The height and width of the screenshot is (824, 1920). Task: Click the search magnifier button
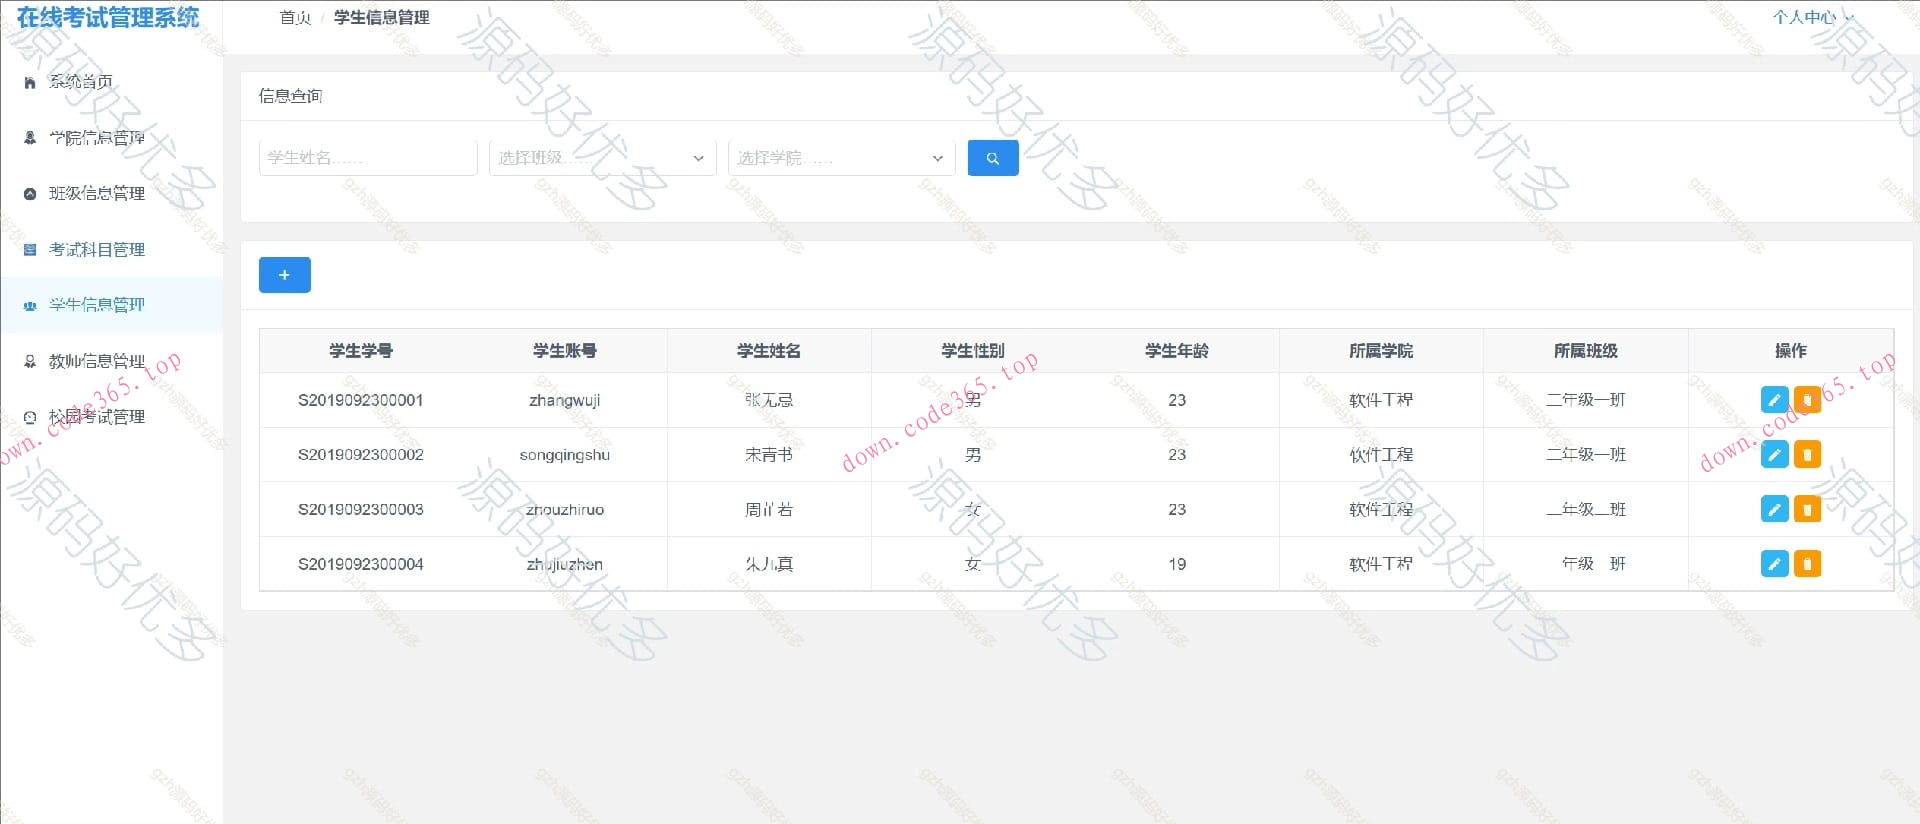coord(993,158)
